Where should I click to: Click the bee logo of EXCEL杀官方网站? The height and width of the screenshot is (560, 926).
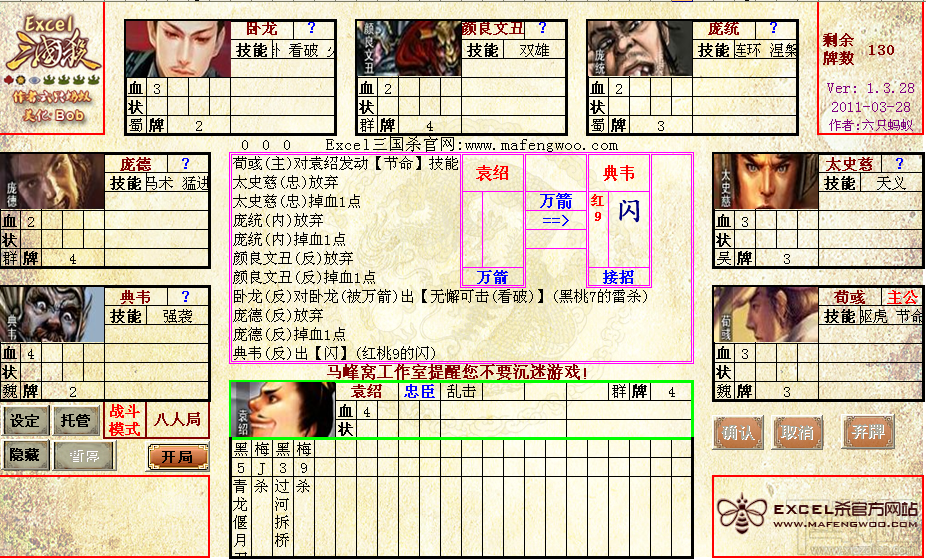point(744,513)
